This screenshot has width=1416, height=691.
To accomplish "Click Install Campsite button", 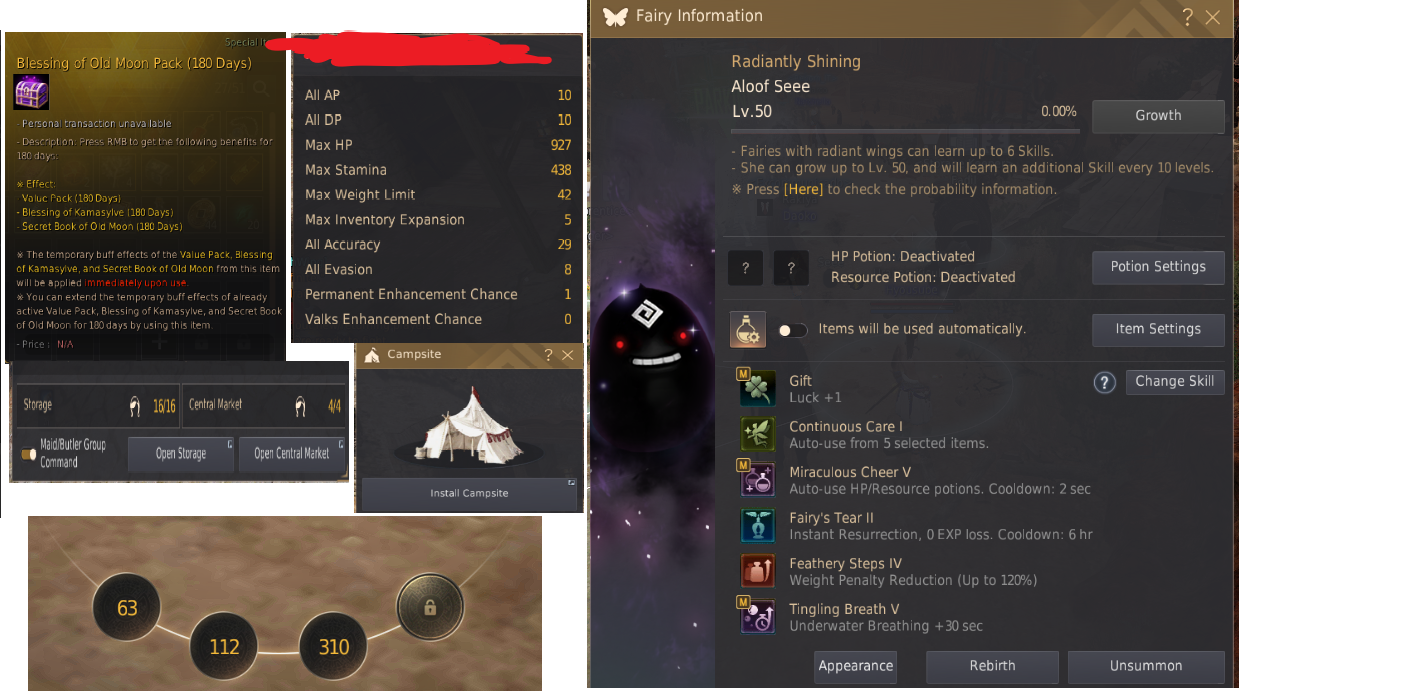I will [x=469, y=493].
